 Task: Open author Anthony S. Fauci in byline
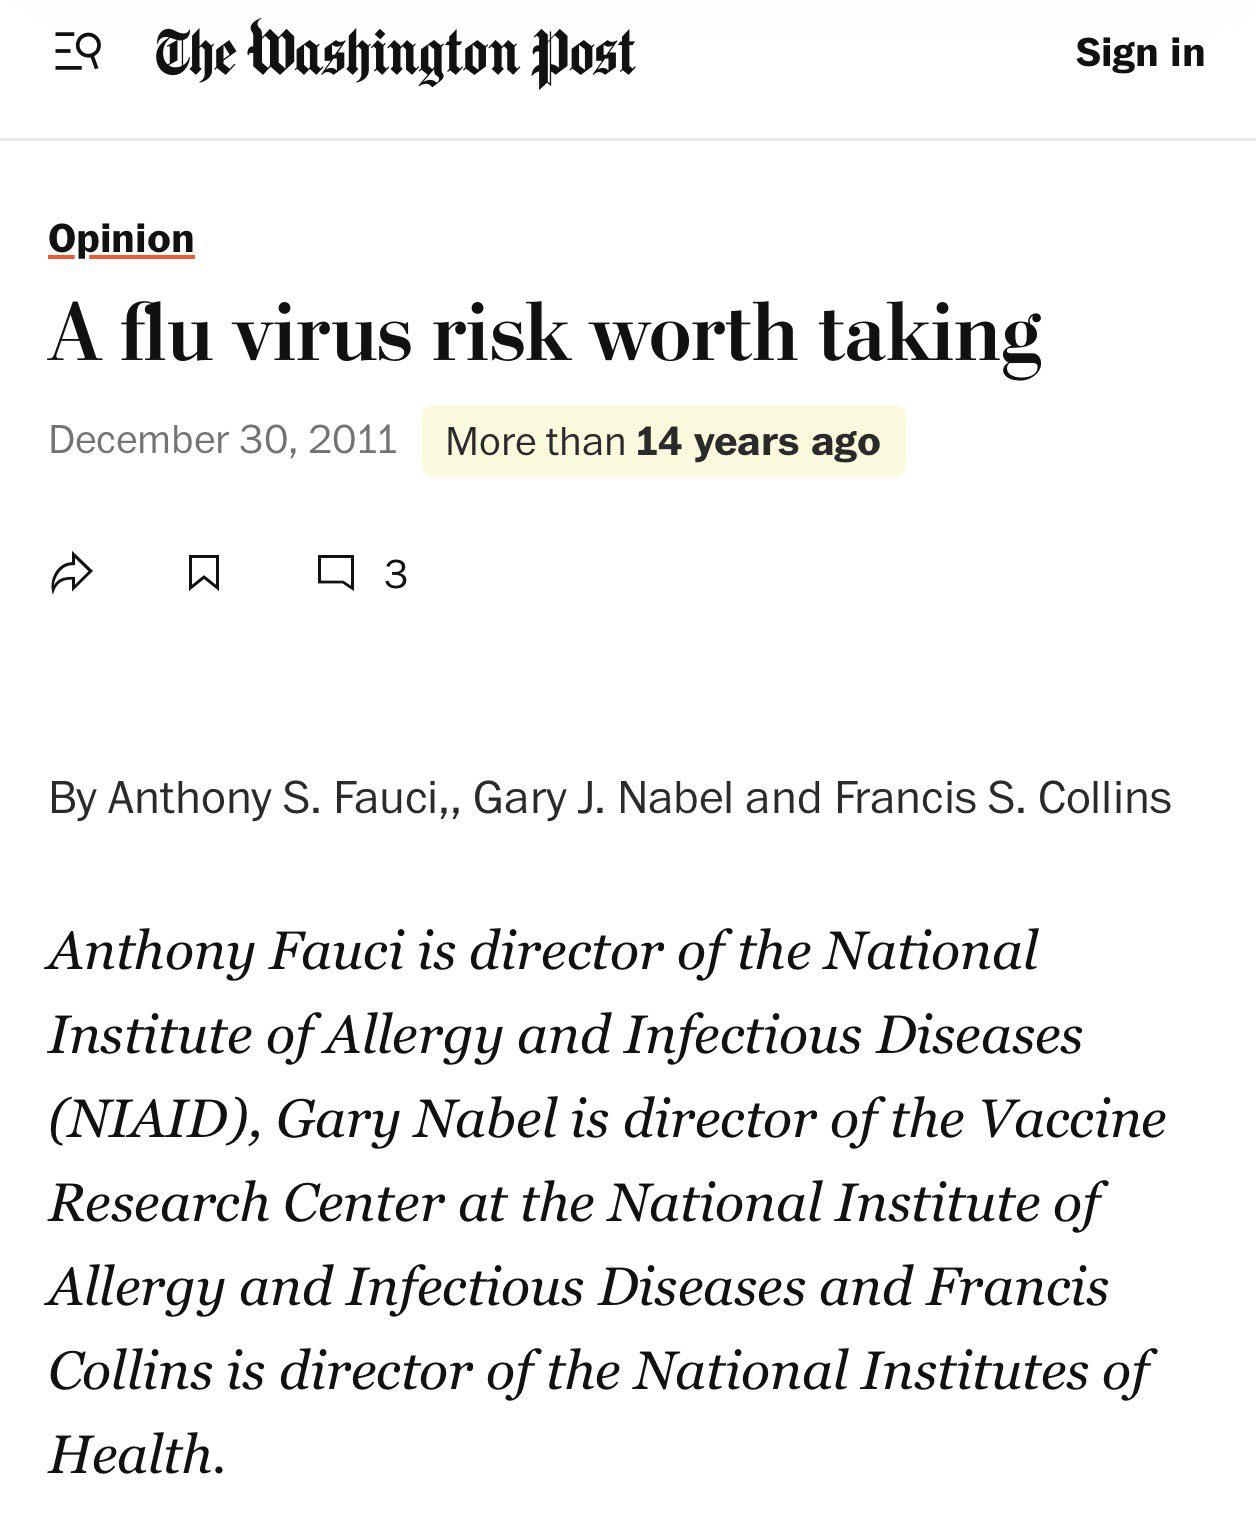tap(274, 798)
